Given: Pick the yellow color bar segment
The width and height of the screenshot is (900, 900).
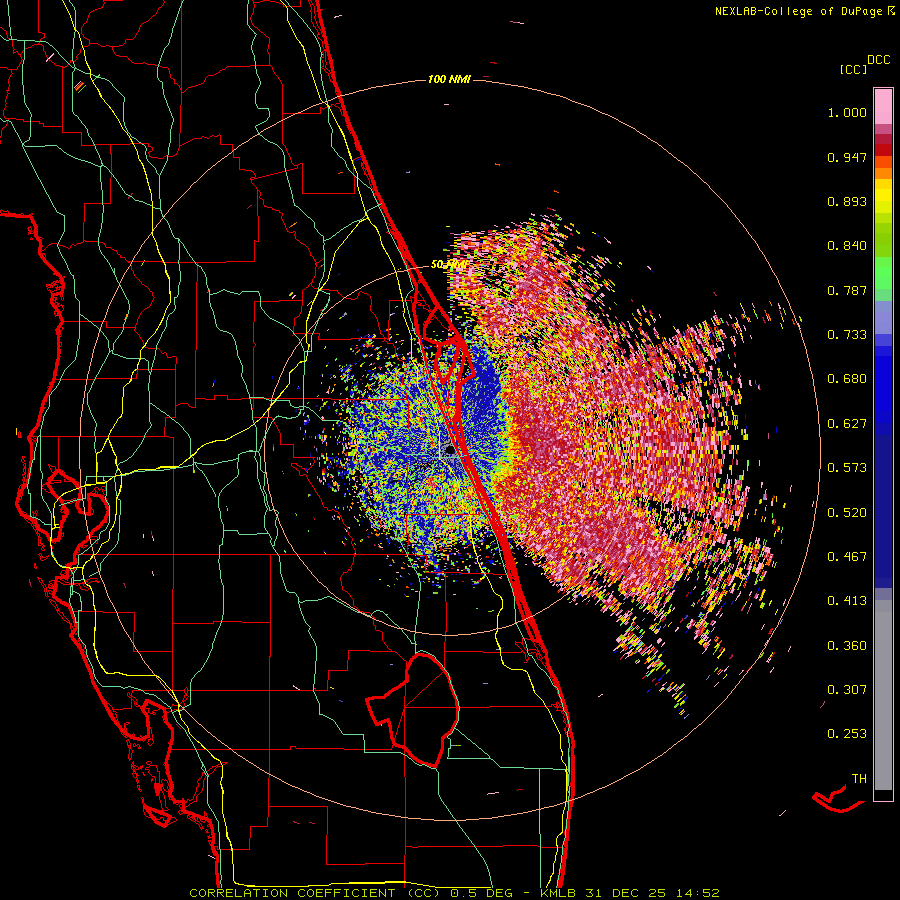Looking at the screenshot, I should click(x=883, y=196).
